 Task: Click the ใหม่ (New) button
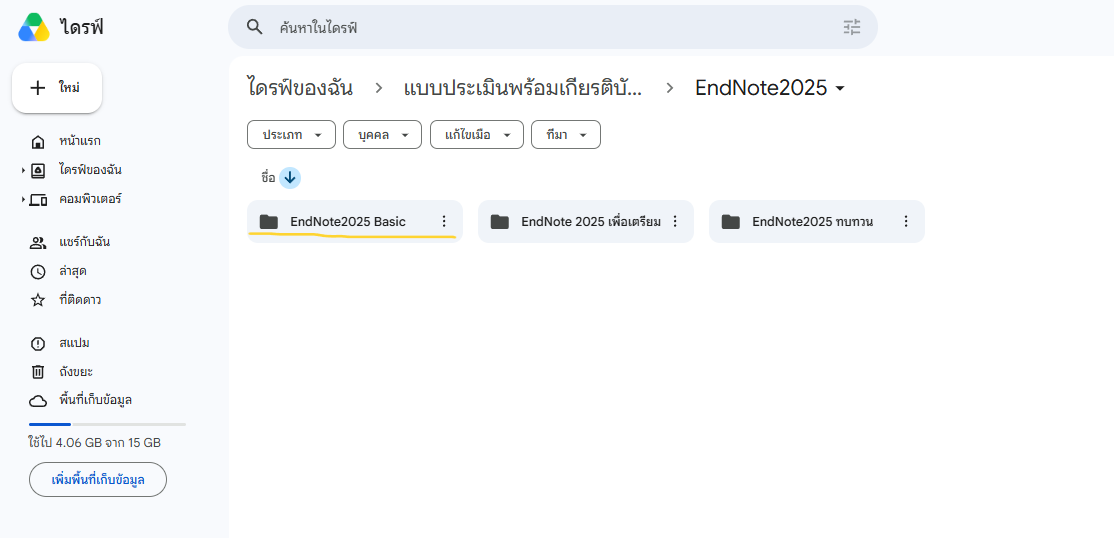[x=57, y=88]
